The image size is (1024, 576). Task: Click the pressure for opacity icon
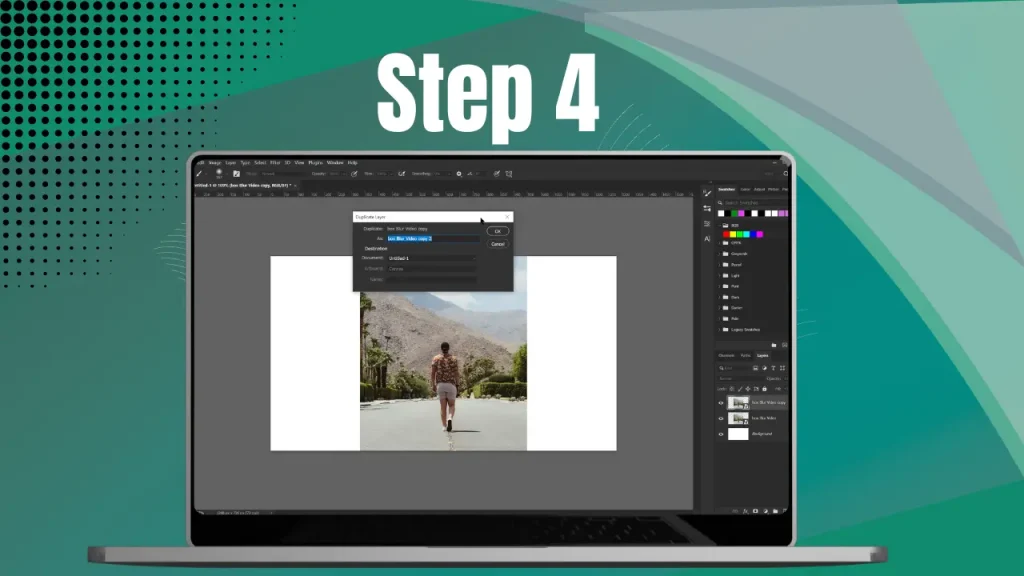[354, 174]
